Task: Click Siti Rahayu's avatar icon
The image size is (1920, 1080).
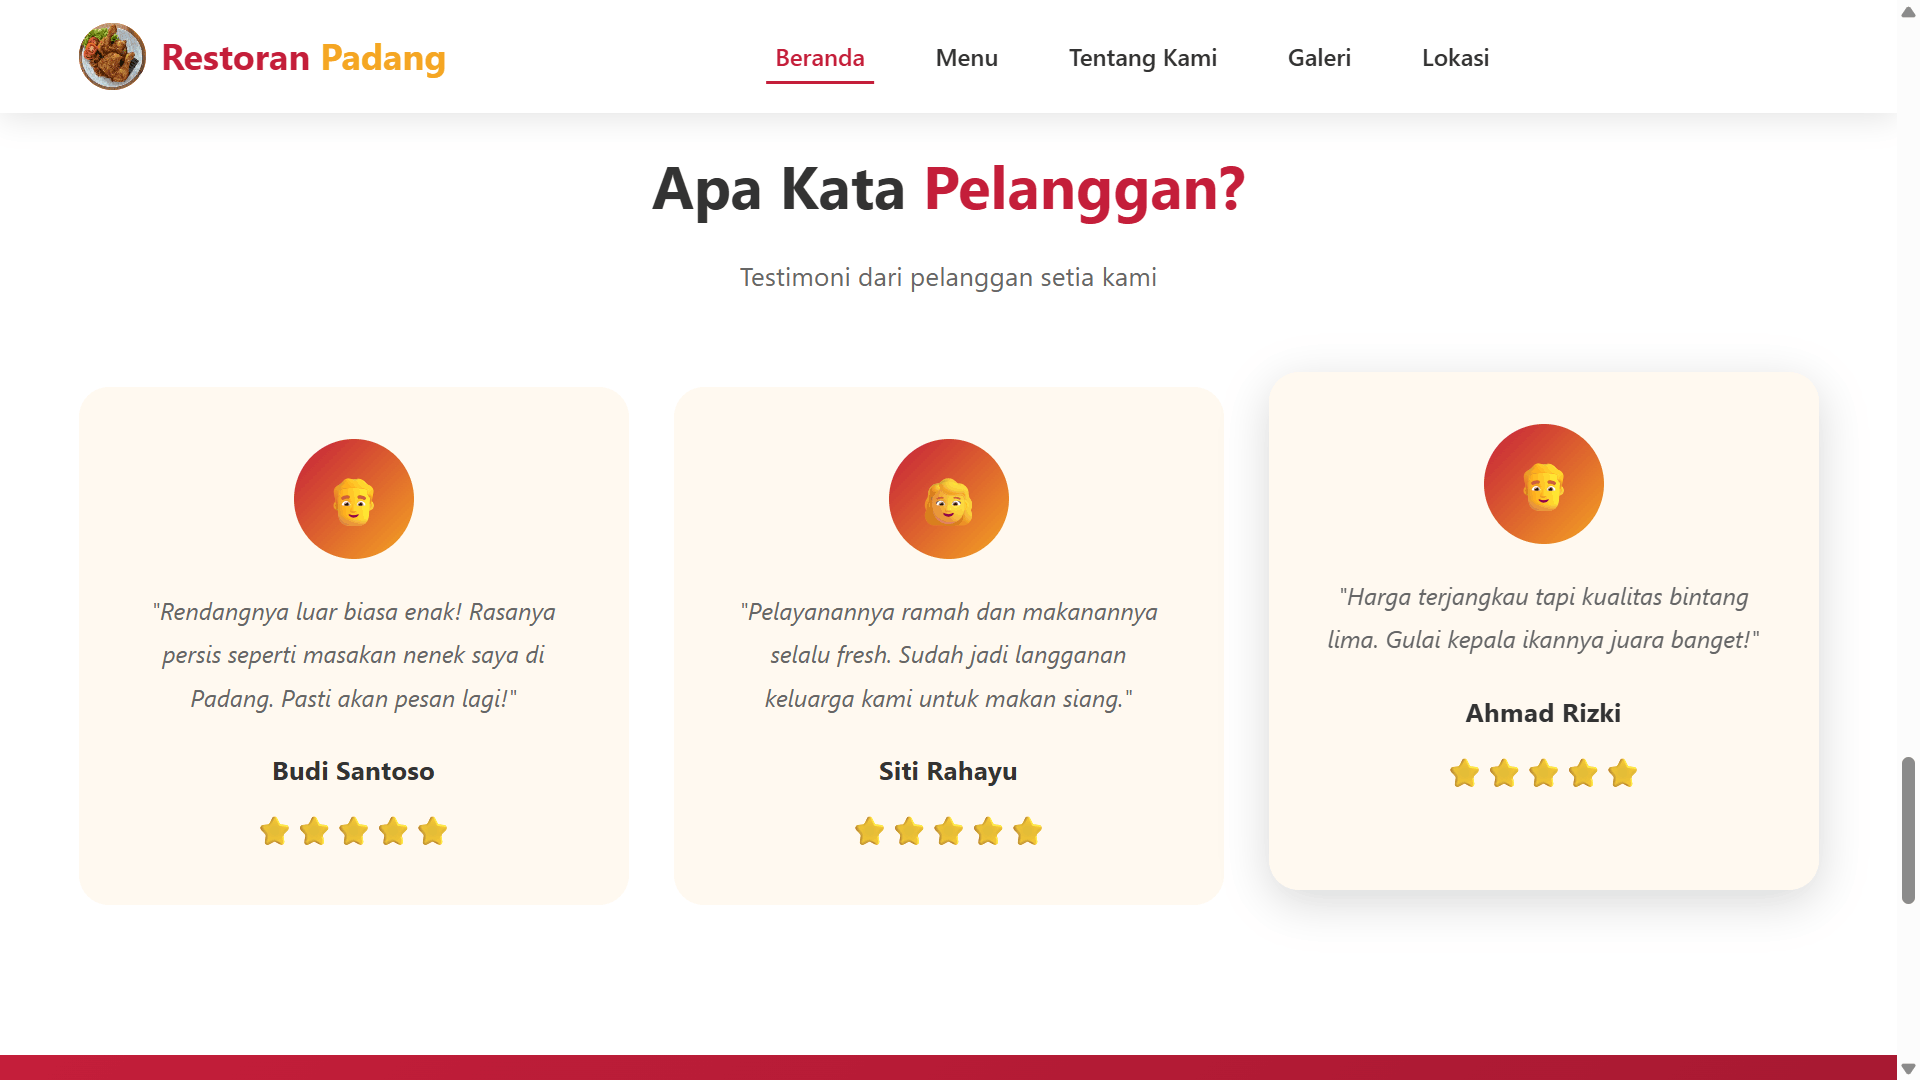Action: pyautogui.click(x=948, y=499)
